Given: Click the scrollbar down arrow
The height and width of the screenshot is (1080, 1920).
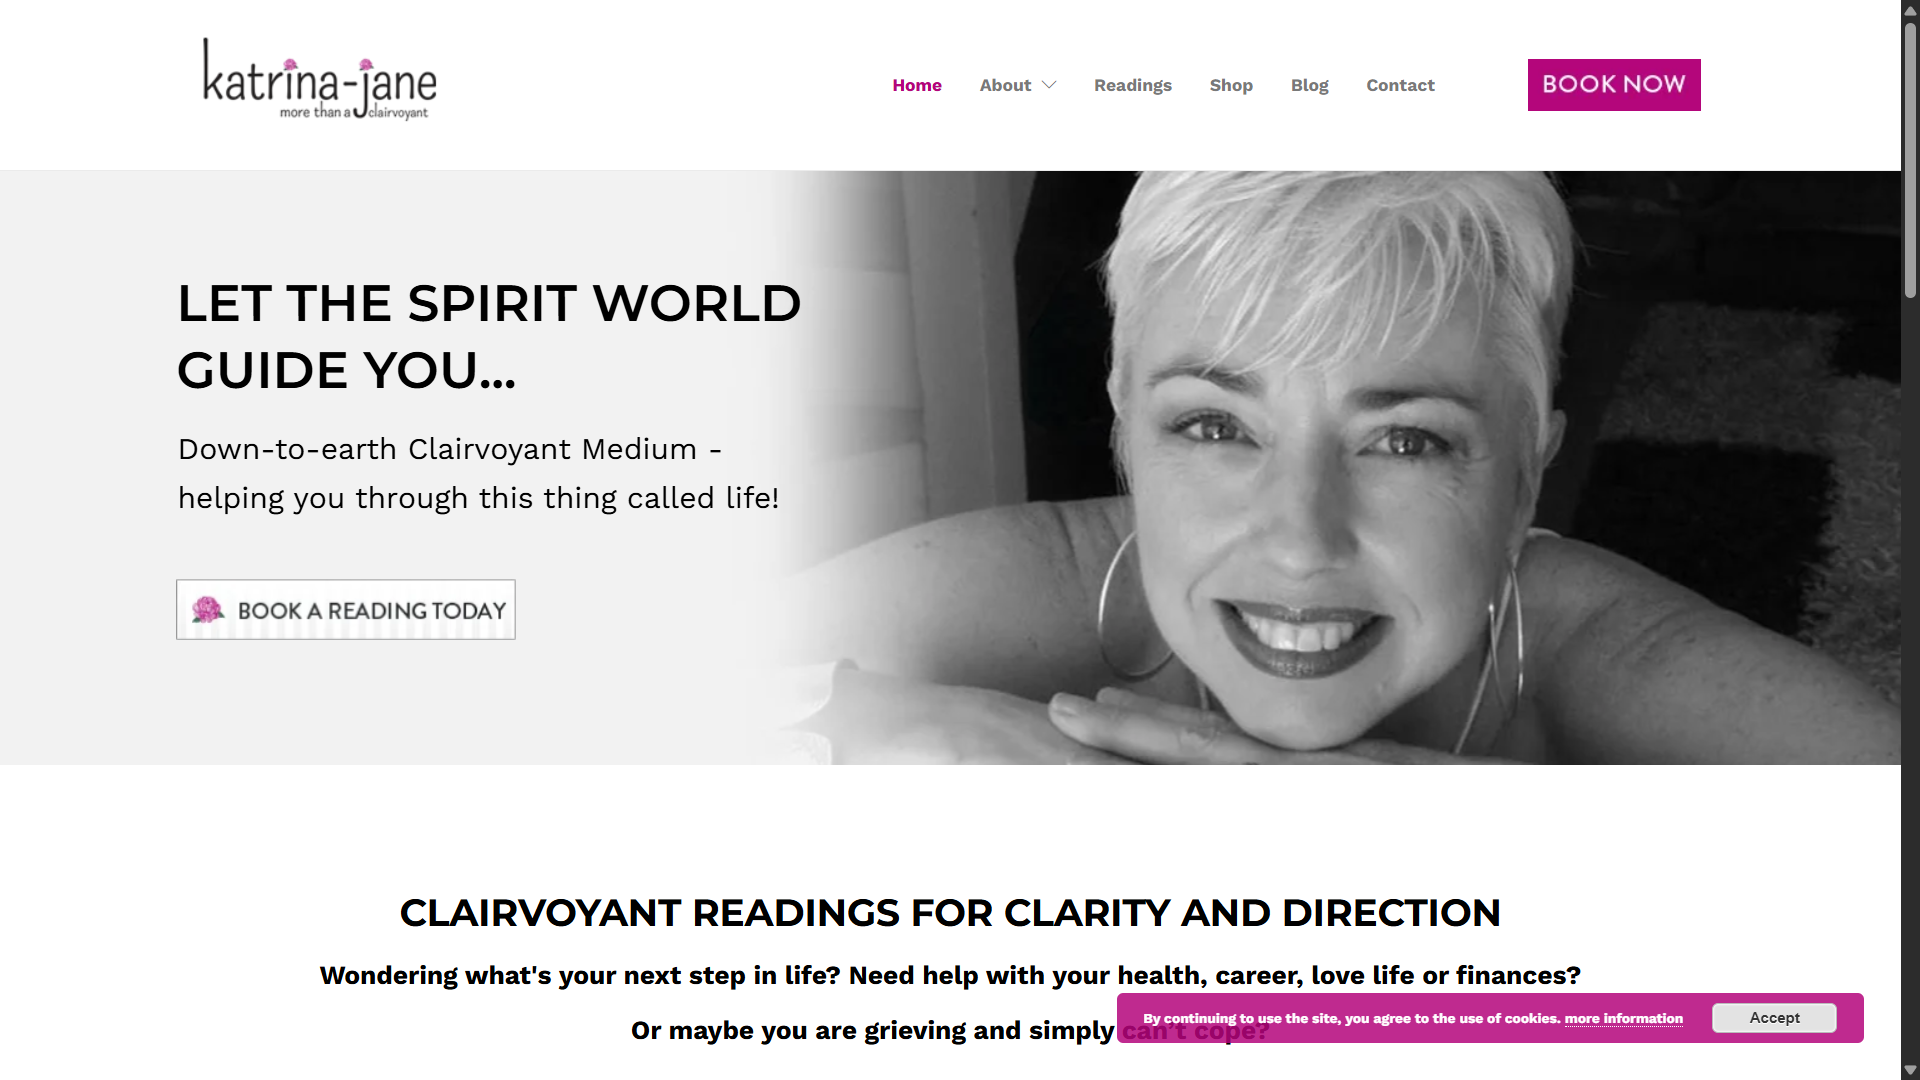Looking at the screenshot, I should click(1910, 1070).
